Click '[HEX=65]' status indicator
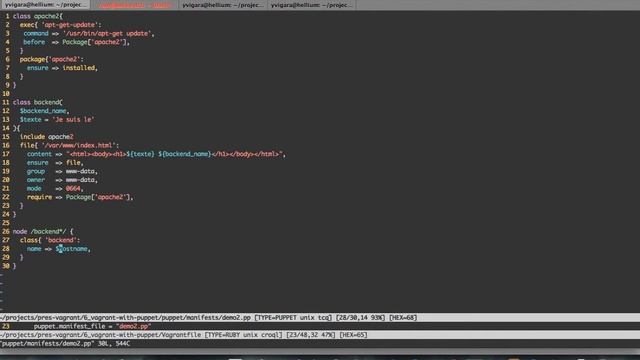Screen dimensions: 640x360 [x=353, y=335]
